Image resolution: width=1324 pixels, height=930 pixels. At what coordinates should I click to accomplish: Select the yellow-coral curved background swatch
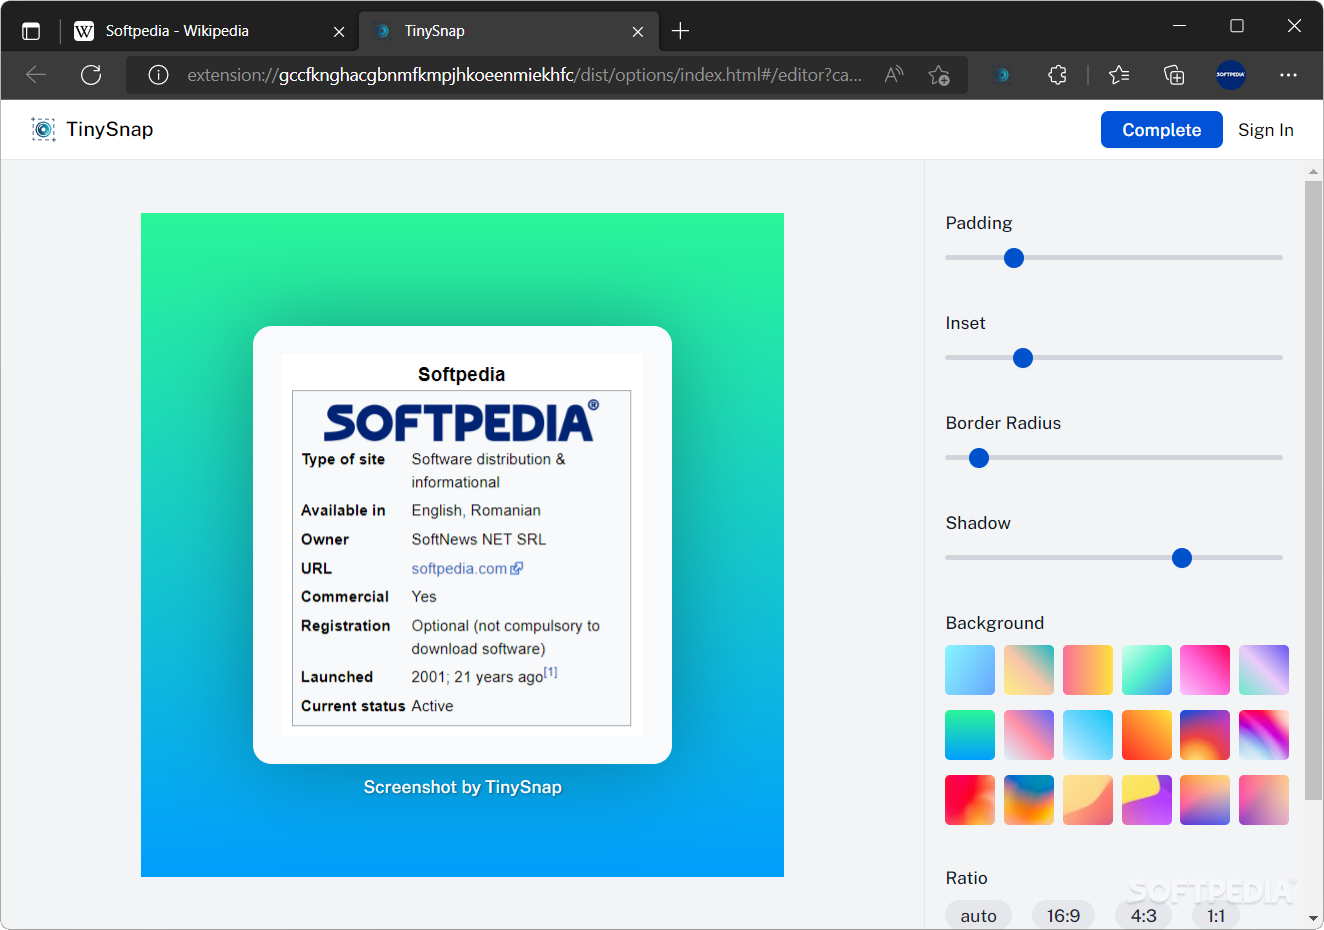[x=1088, y=800]
